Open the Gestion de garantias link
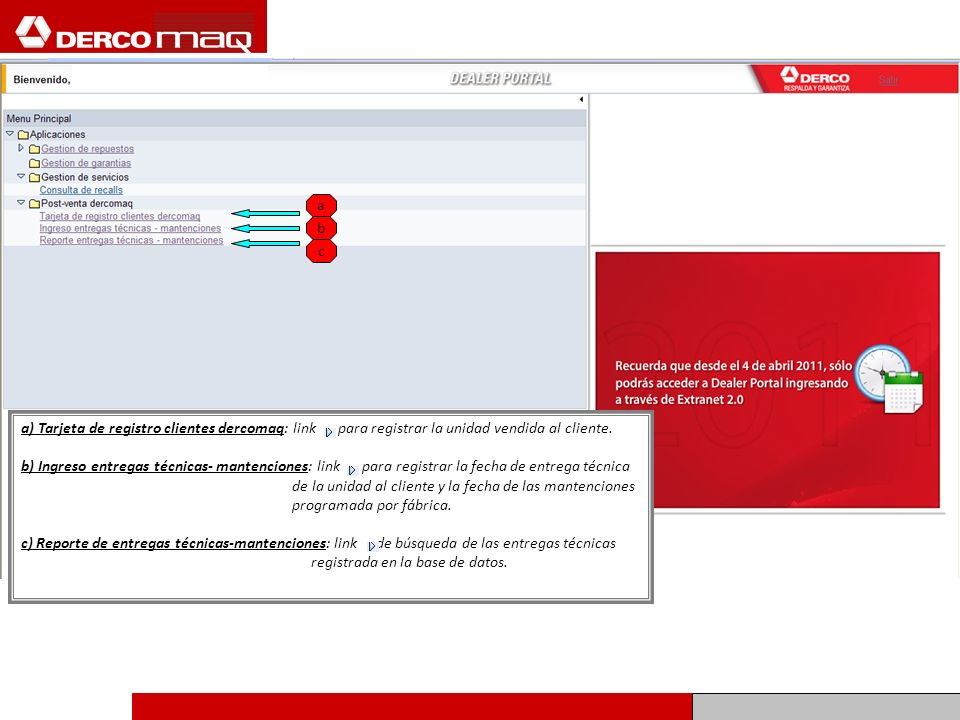Viewport: 960px width, 720px height. [x=86, y=163]
